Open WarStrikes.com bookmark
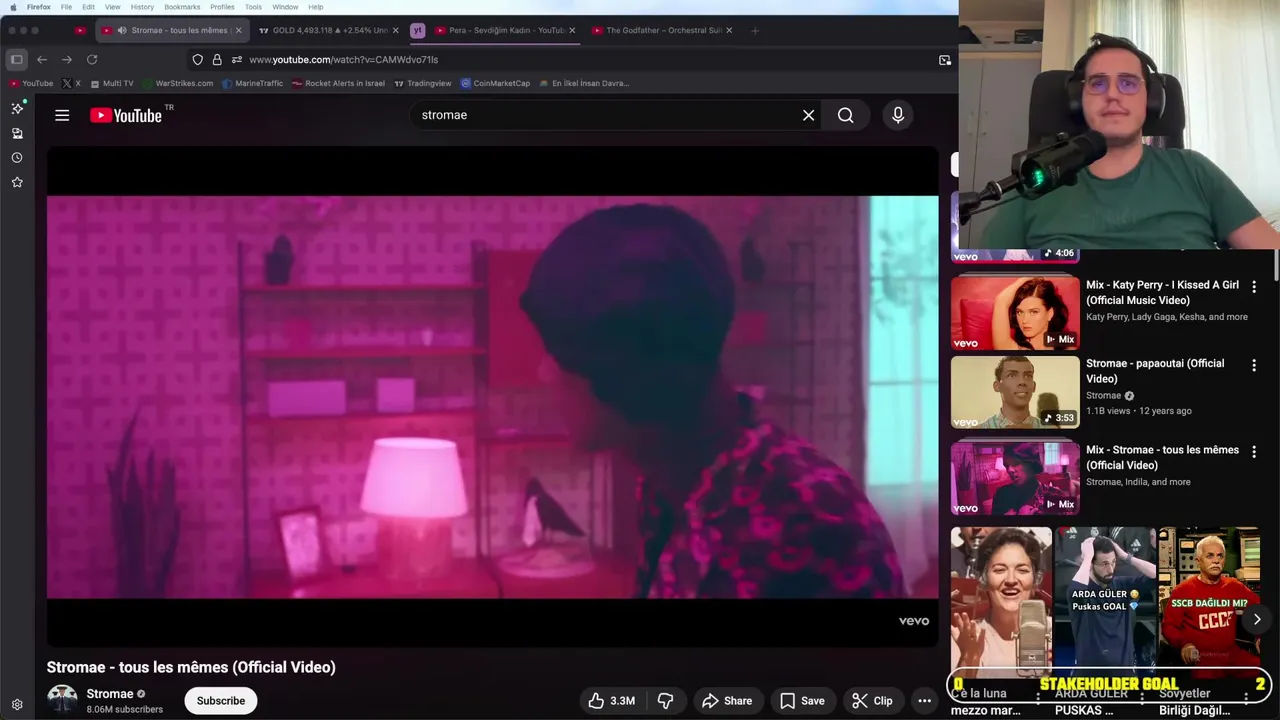The width and height of the screenshot is (1280, 720). pos(178,84)
